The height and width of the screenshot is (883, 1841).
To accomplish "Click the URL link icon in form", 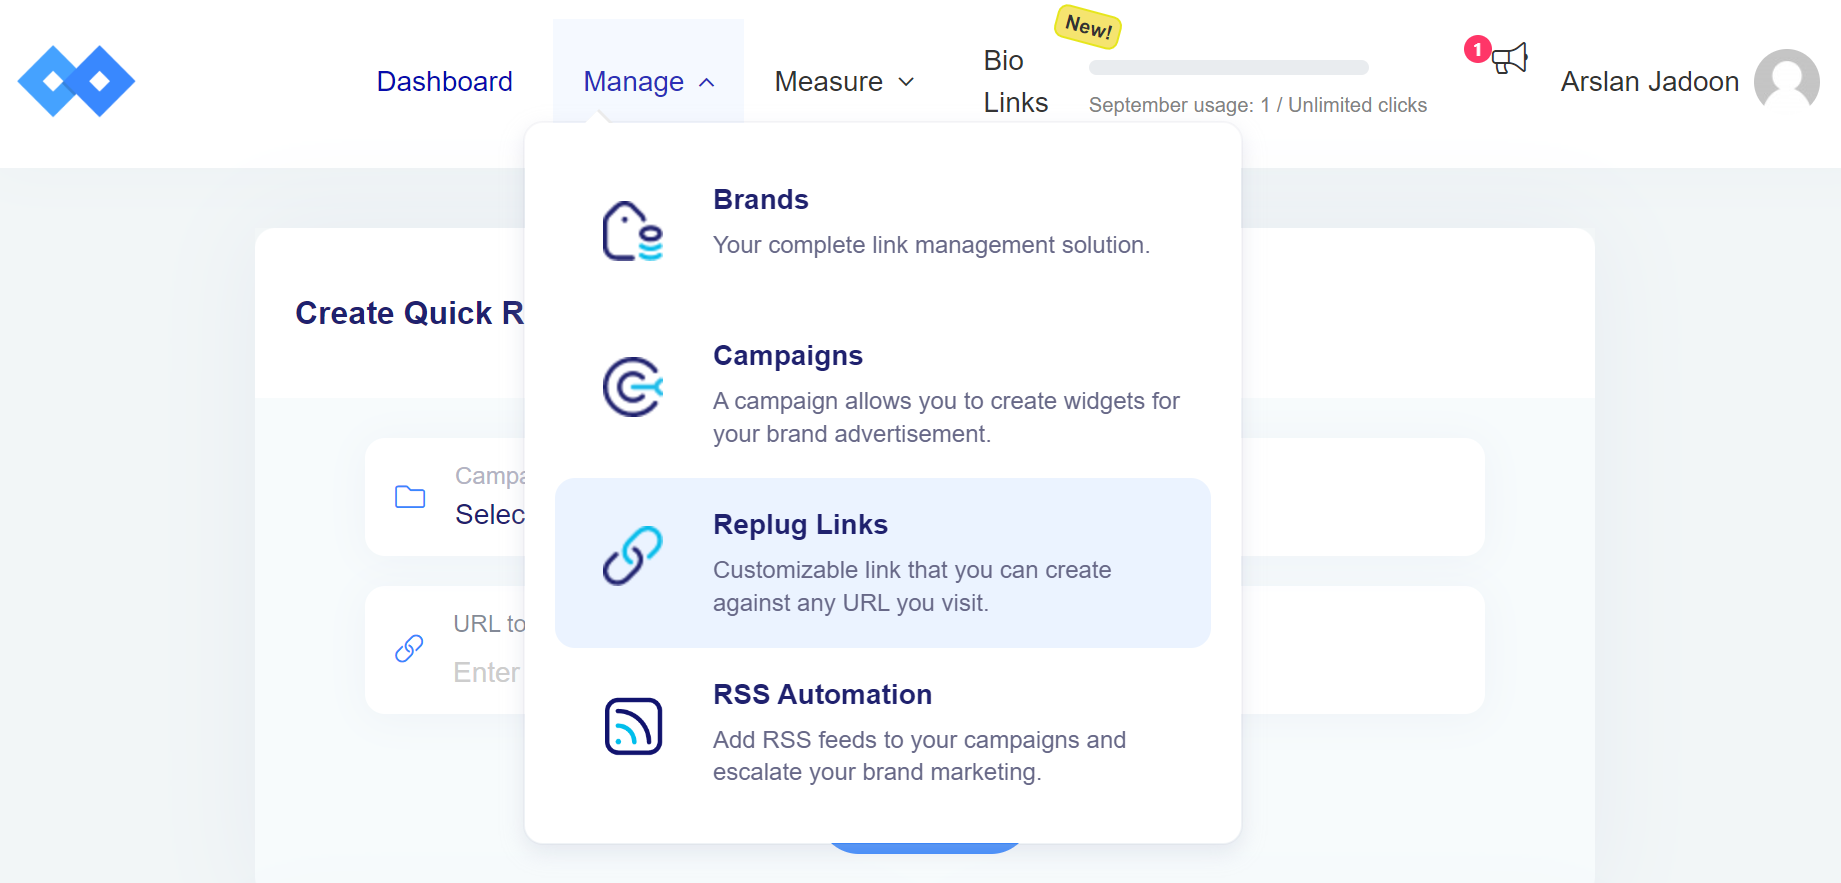I will [x=409, y=649].
